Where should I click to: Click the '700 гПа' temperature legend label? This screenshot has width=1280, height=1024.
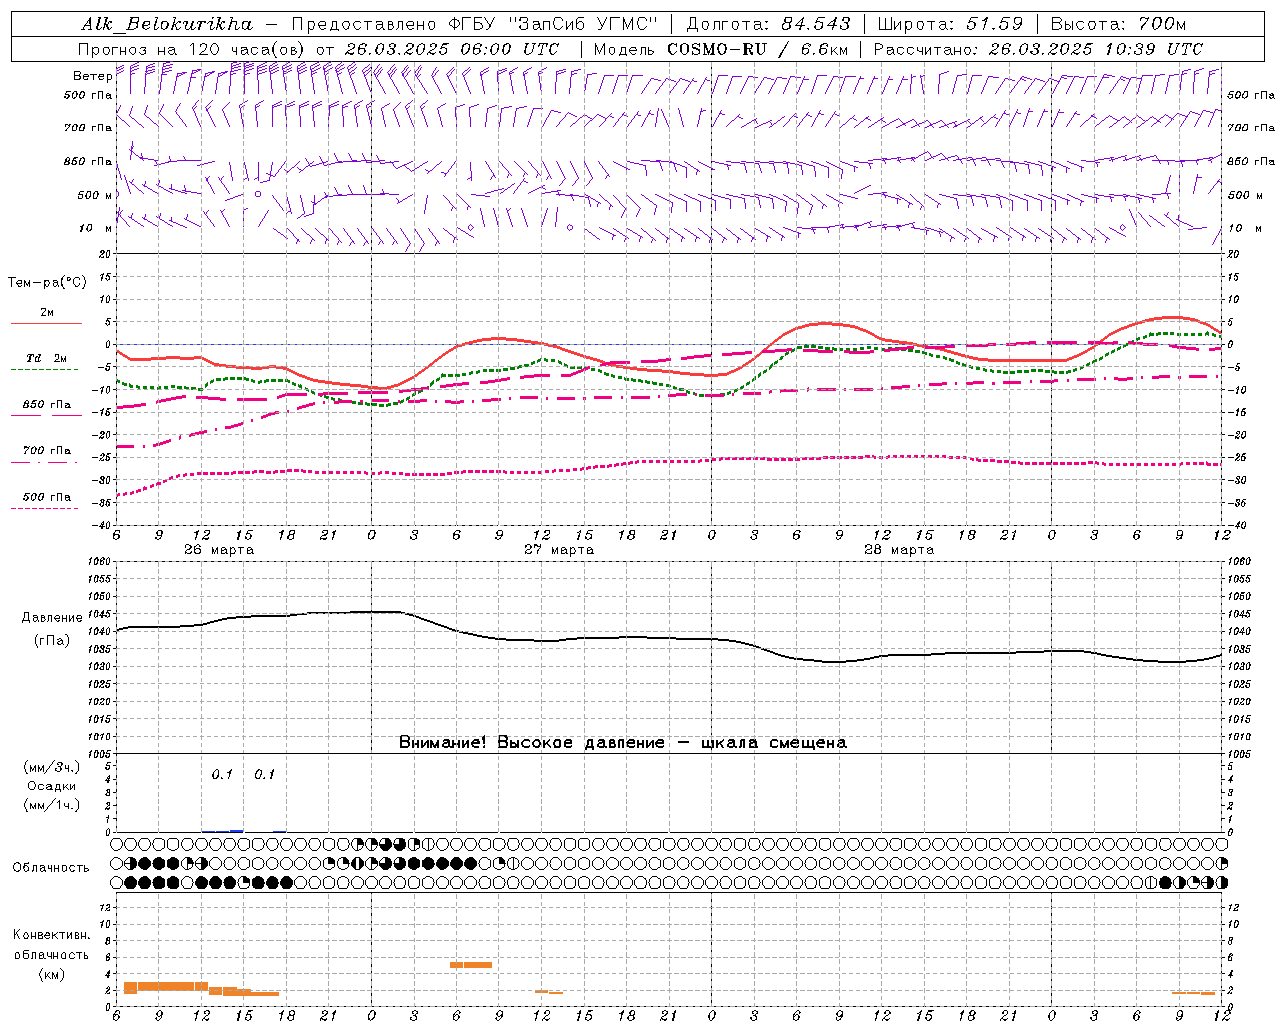(x=47, y=450)
